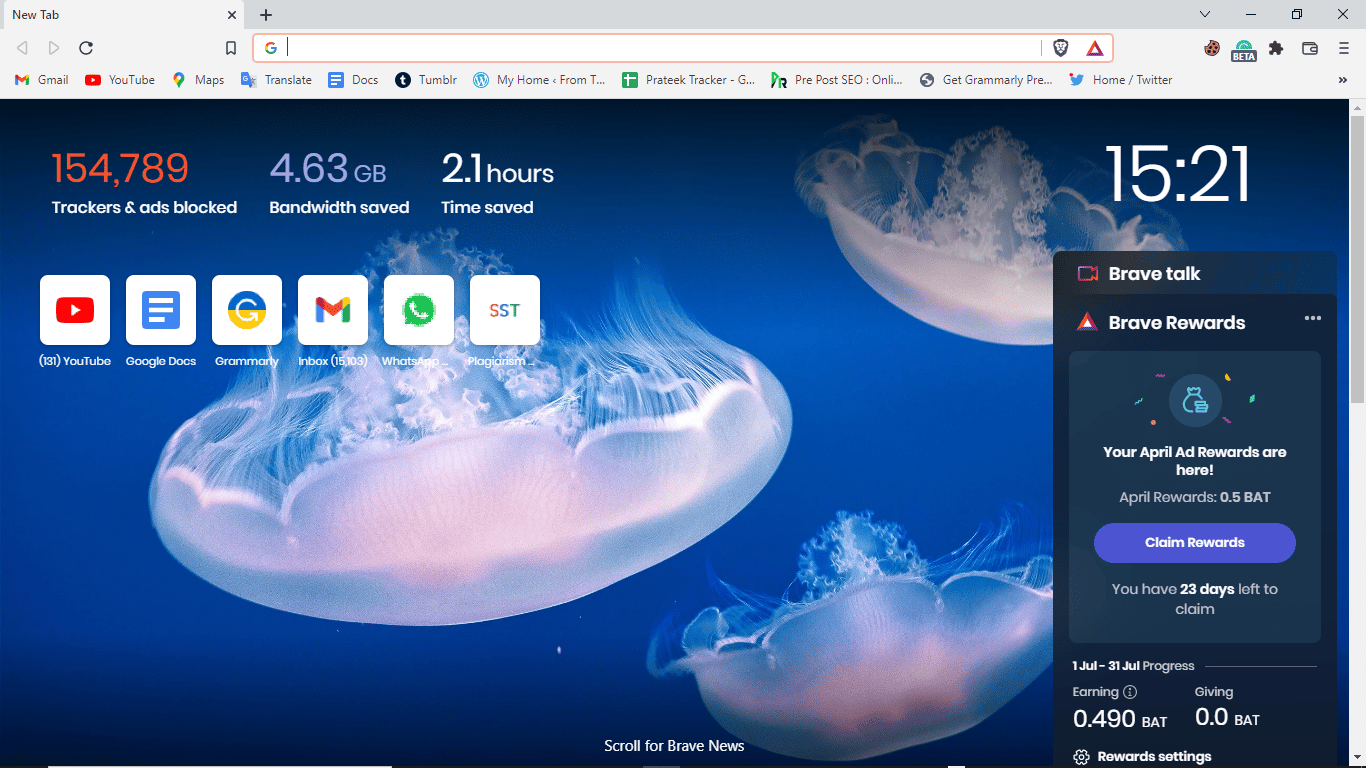
Task: Open the WhatsApp top site tile
Action: pyautogui.click(x=419, y=310)
